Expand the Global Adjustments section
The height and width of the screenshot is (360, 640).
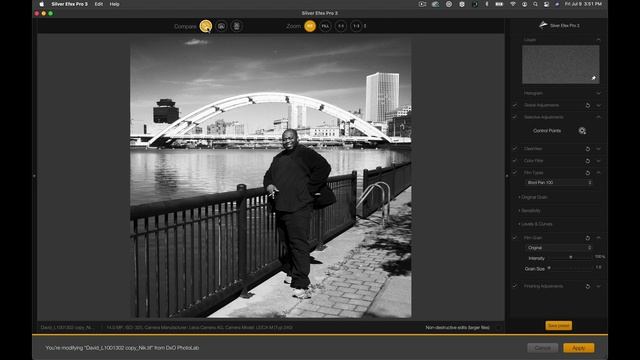pyautogui.click(x=598, y=105)
